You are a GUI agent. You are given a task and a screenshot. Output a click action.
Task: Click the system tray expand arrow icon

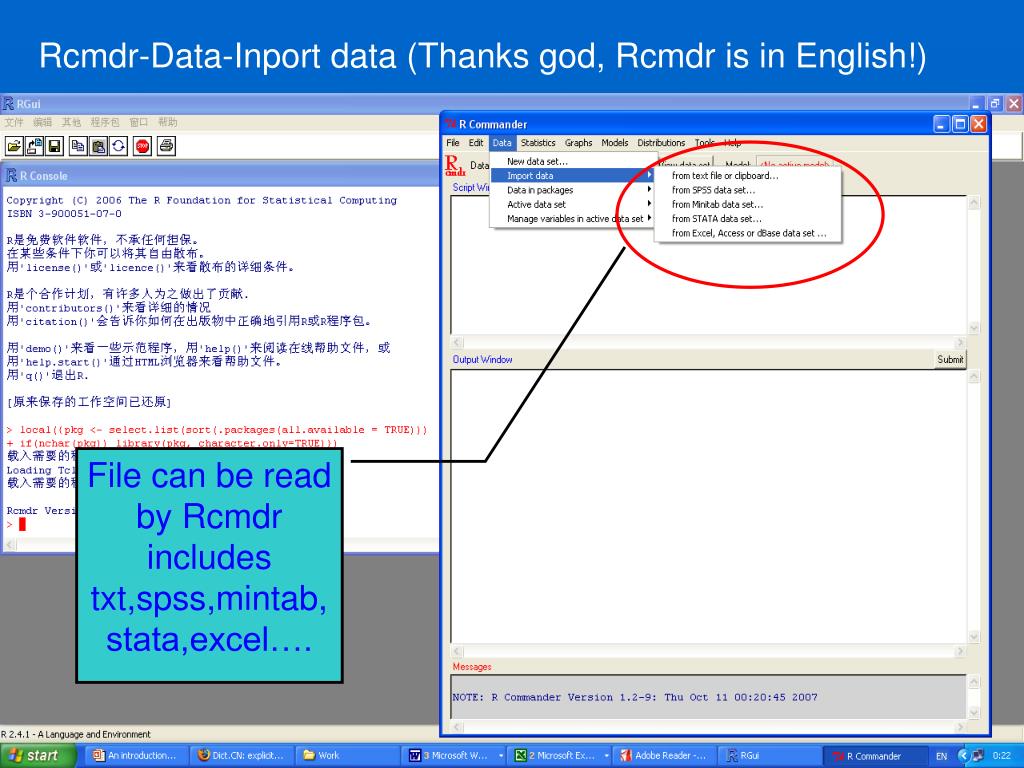[963, 756]
